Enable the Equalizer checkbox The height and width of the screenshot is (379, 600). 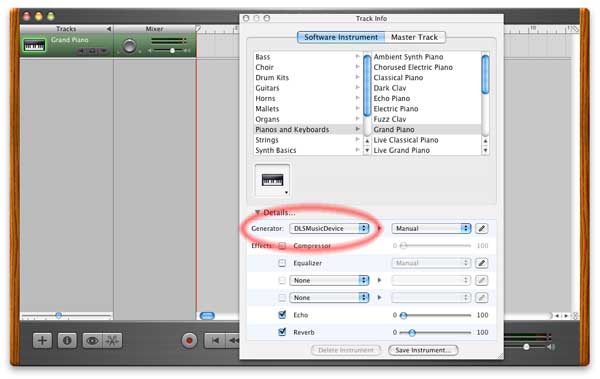point(282,263)
